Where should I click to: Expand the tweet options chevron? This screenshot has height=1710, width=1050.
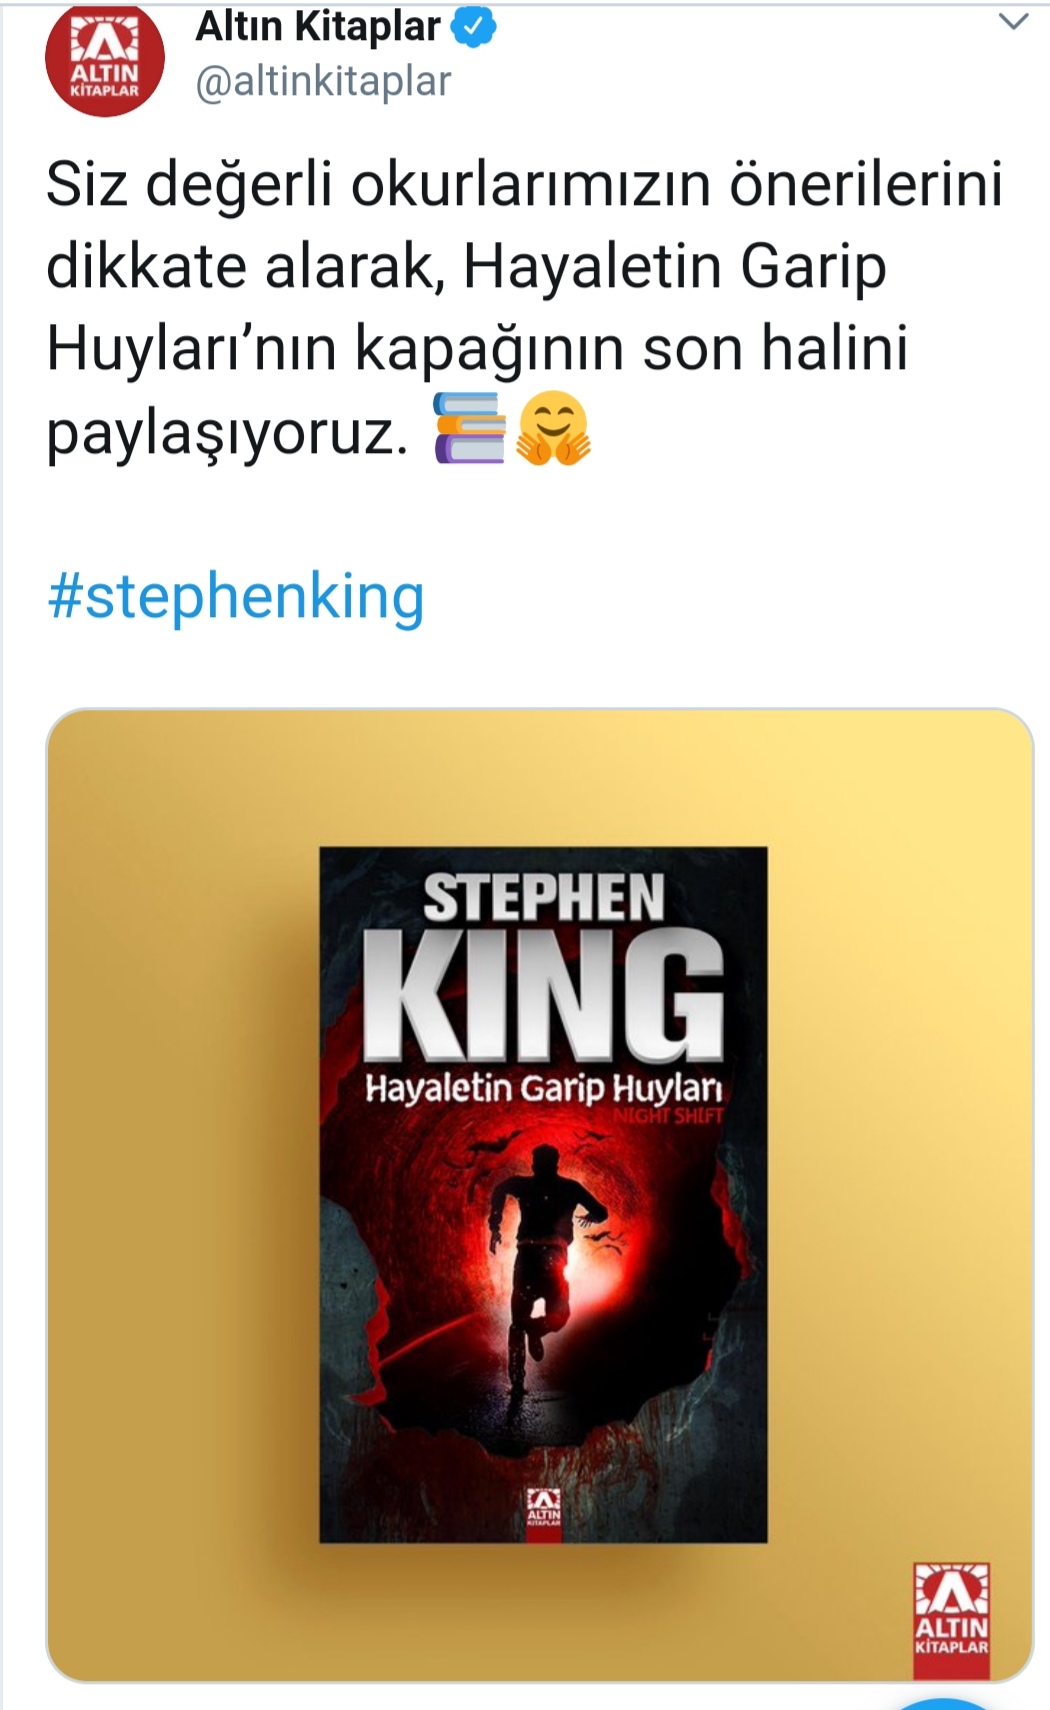(x=1014, y=22)
